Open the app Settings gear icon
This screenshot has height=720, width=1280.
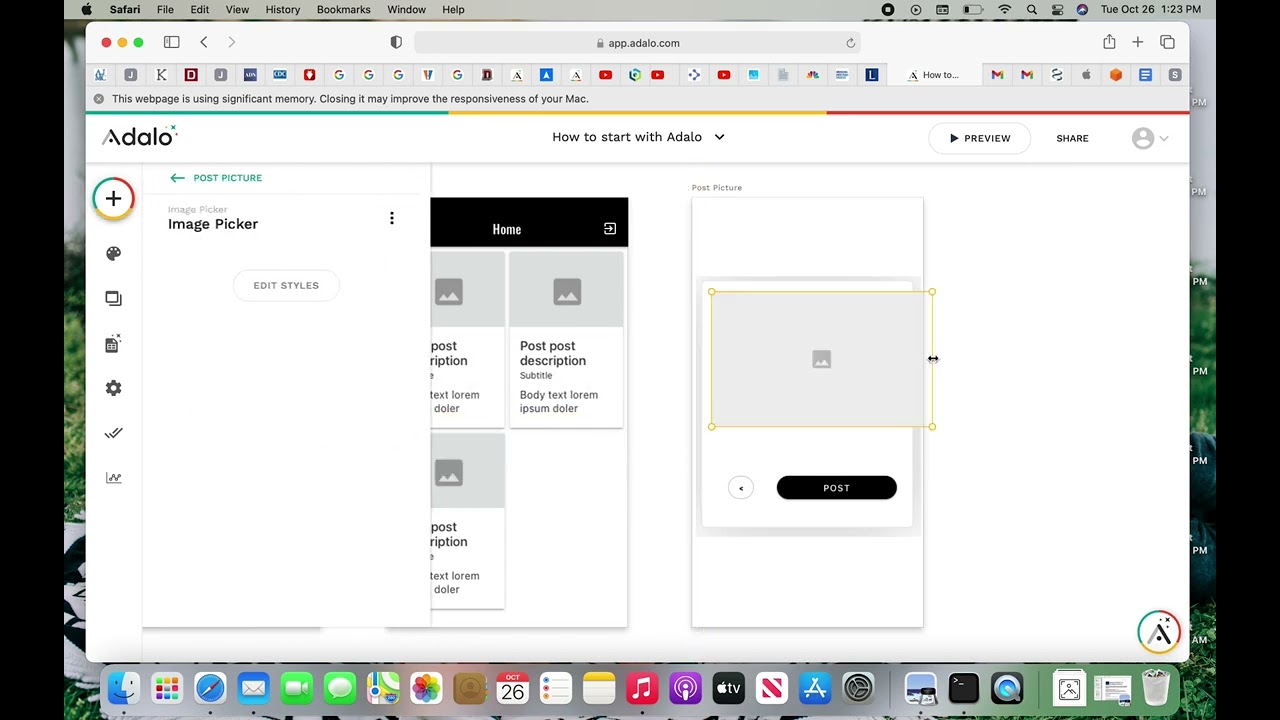tap(113, 388)
